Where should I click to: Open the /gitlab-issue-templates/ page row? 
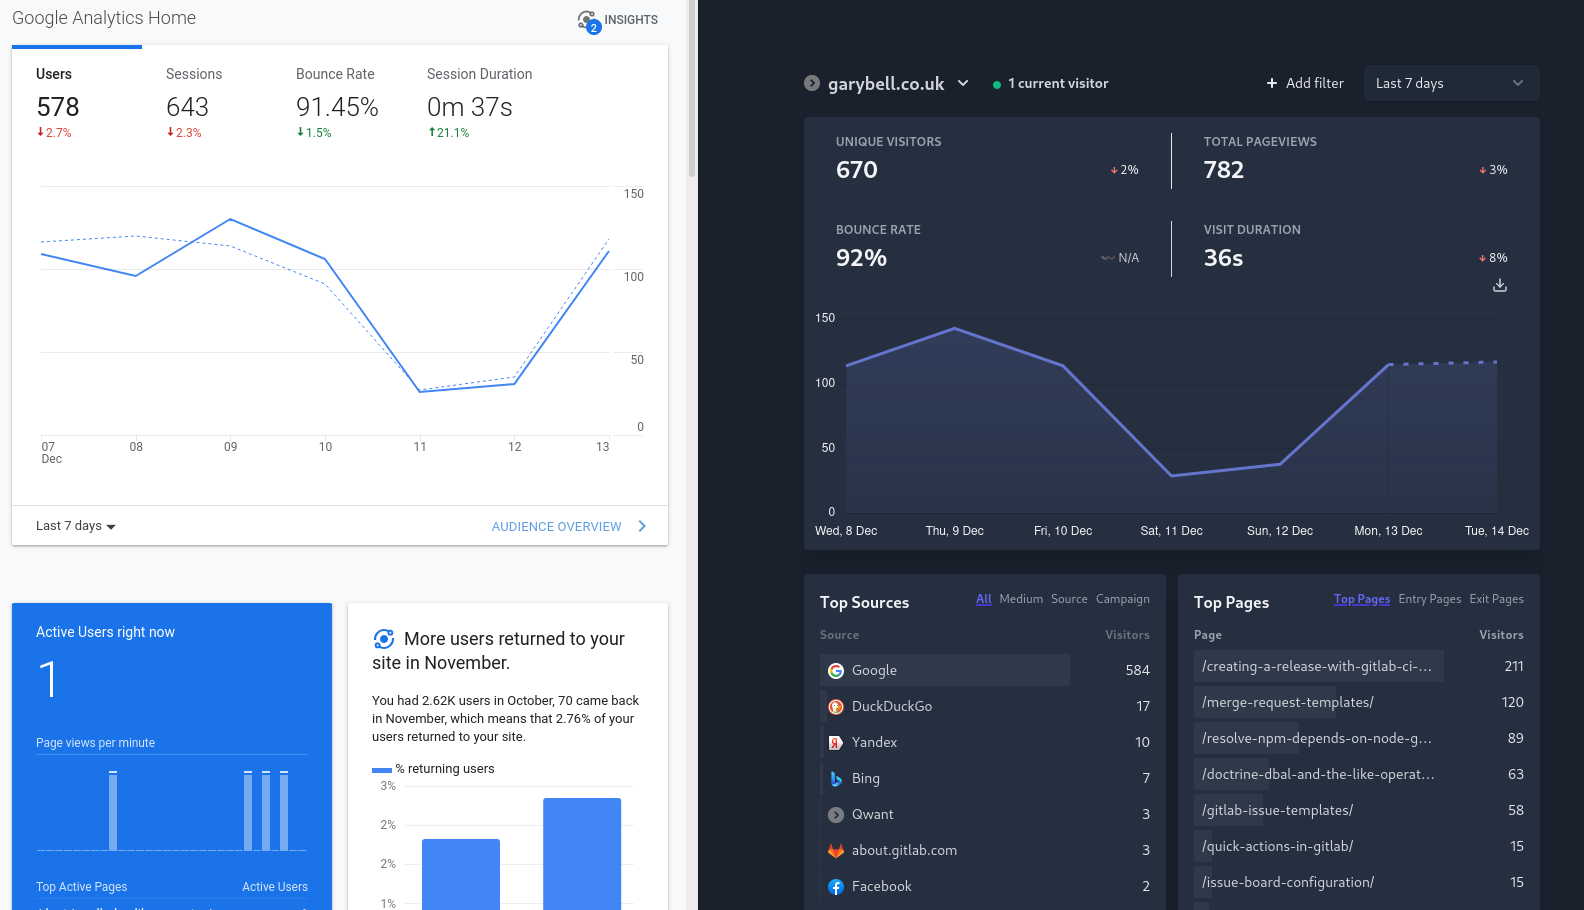click(1359, 810)
